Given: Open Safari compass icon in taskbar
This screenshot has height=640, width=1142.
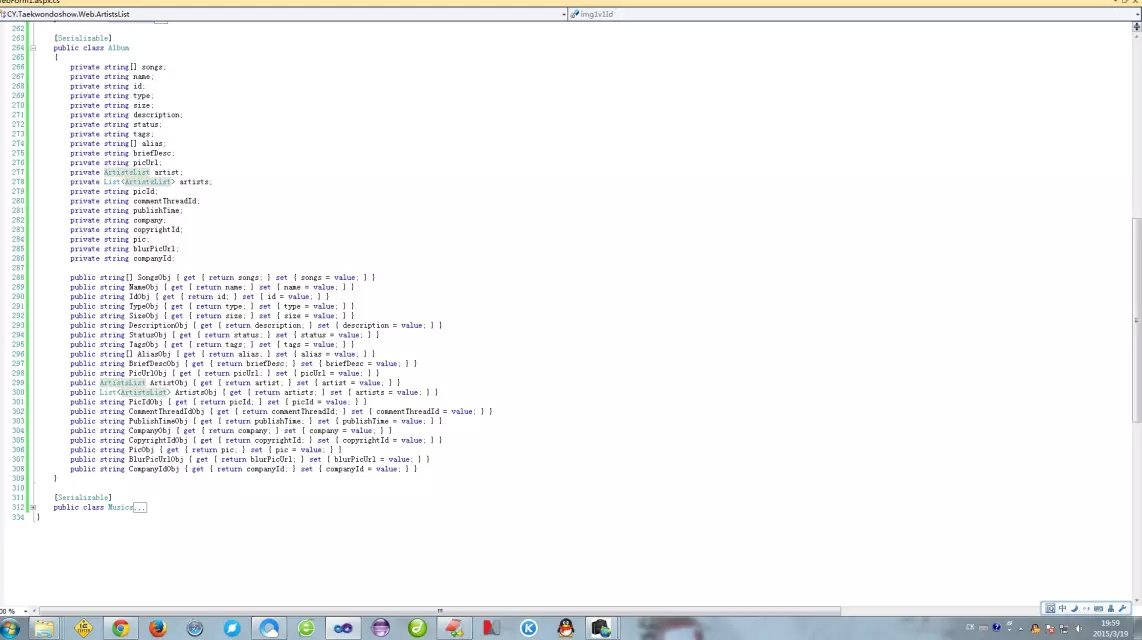Looking at the screenshot, I should click(x=194, y=628).
